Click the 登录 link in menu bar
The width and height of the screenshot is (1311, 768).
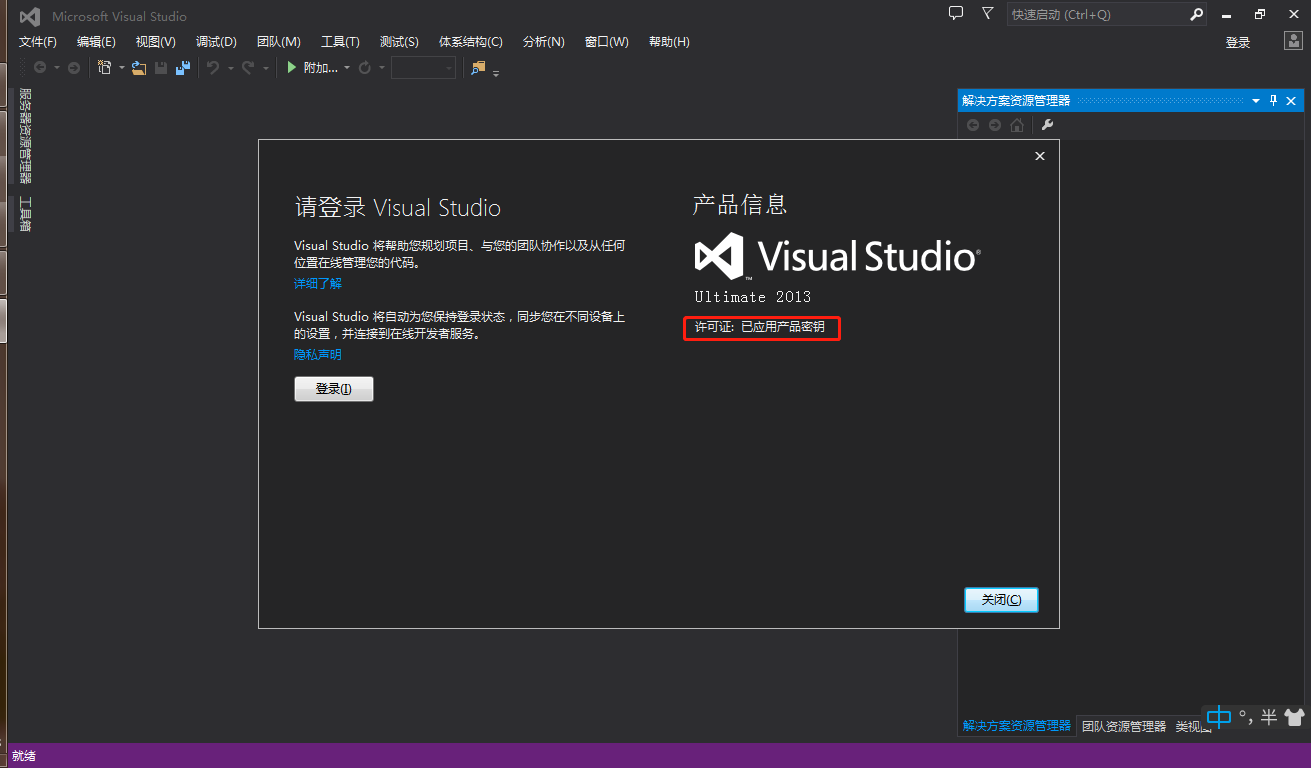(x=1238, y=42)
